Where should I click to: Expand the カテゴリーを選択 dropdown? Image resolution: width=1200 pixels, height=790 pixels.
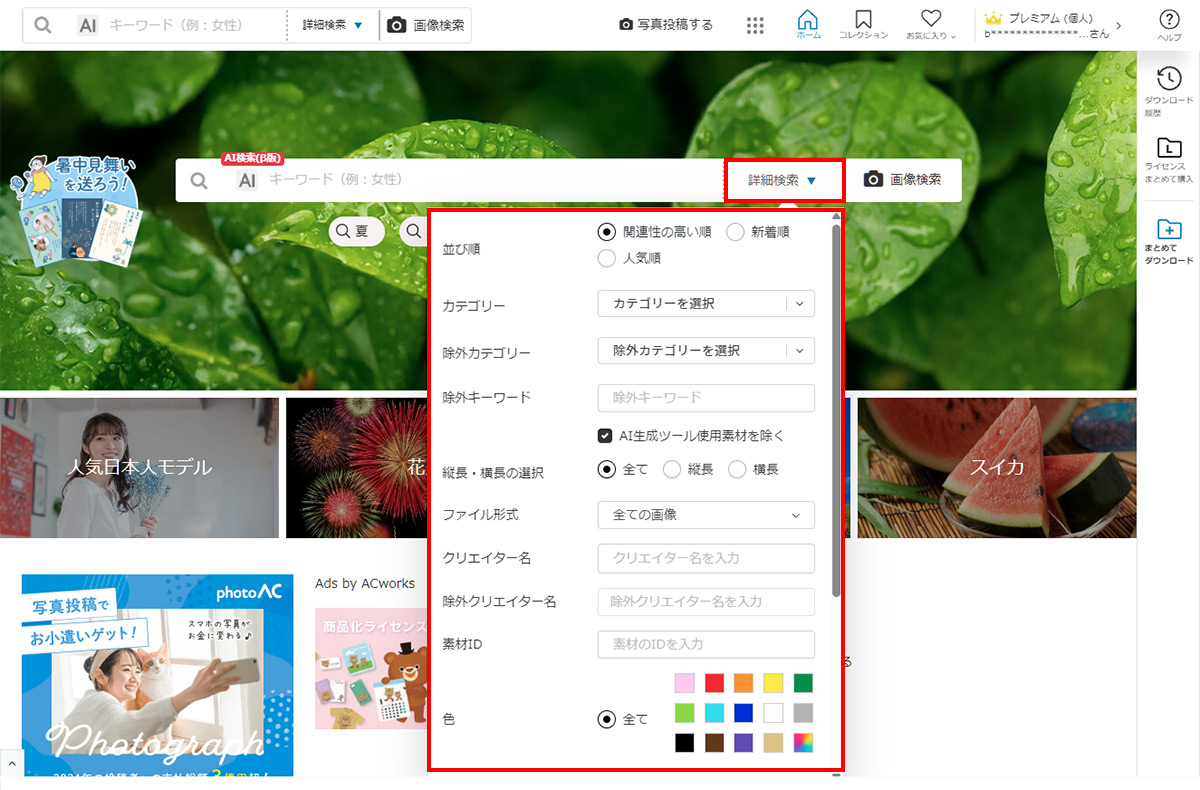pyautogui.click(x=706, y=303)
